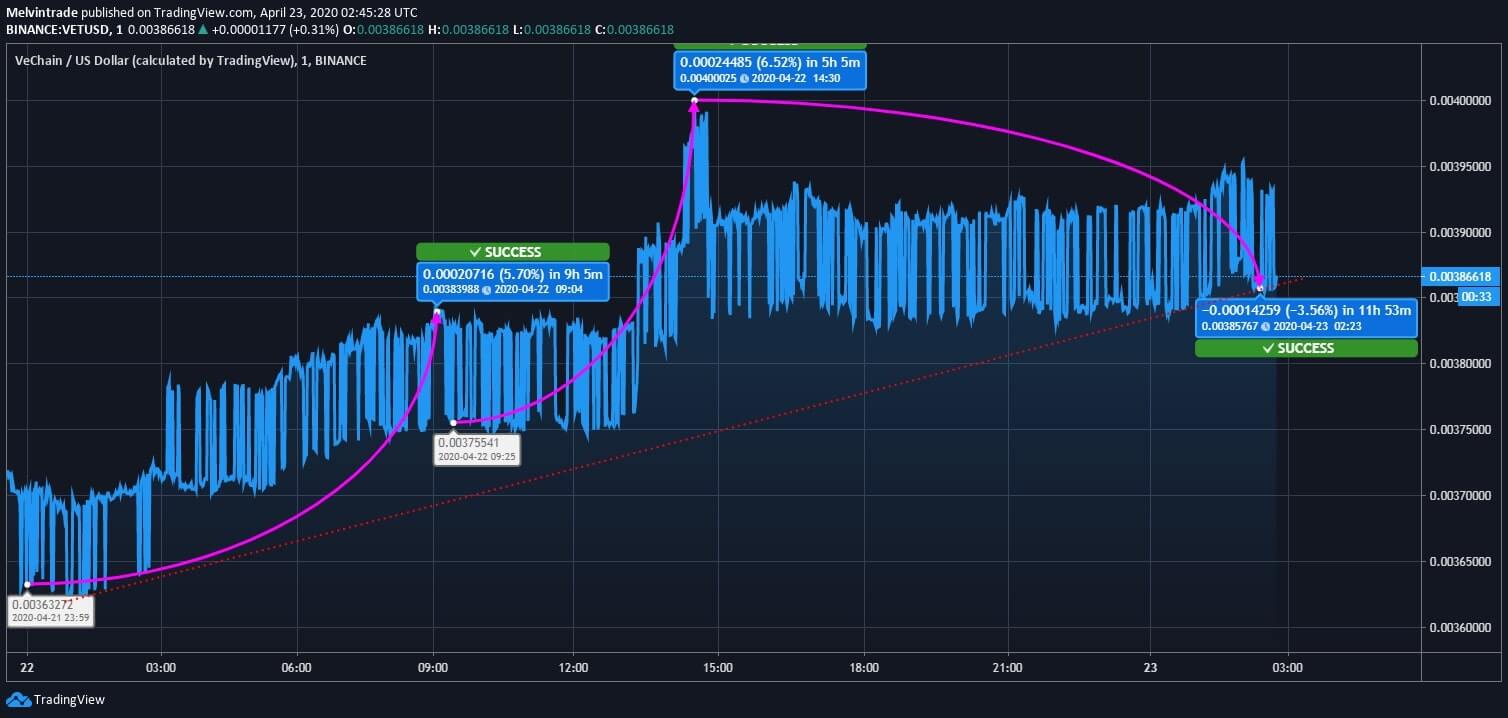Click the date label 22 on time axis

[27, 667]
